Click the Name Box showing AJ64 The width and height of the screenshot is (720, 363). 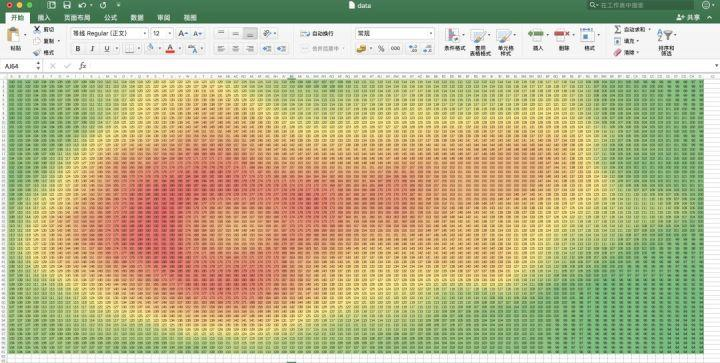click(x=17, y=66)
